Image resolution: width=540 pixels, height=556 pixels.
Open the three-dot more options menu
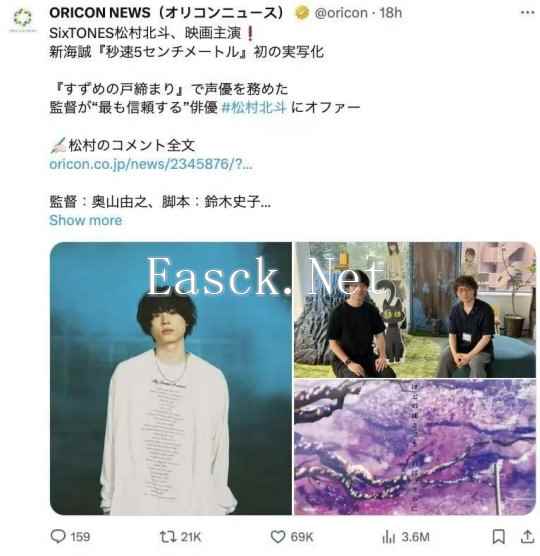coord(527,12)
